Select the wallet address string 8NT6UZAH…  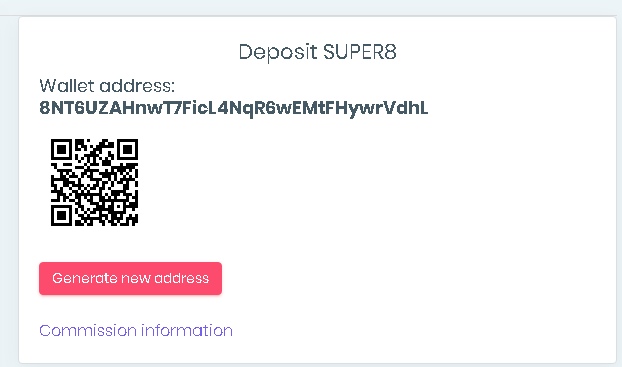(234, 108)
